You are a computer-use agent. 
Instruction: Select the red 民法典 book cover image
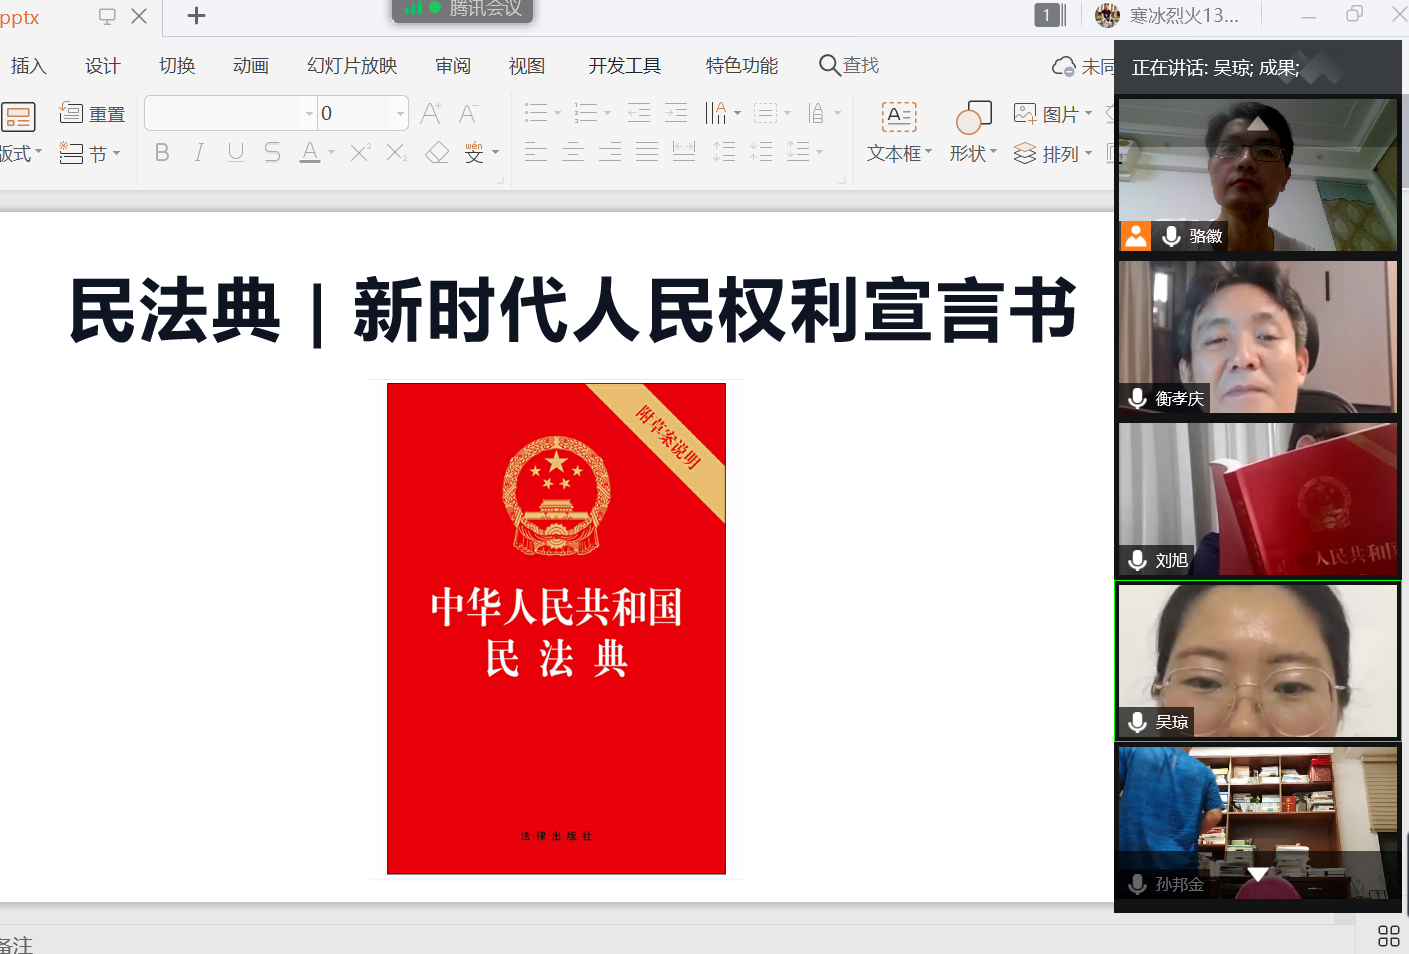coord(556,628)
